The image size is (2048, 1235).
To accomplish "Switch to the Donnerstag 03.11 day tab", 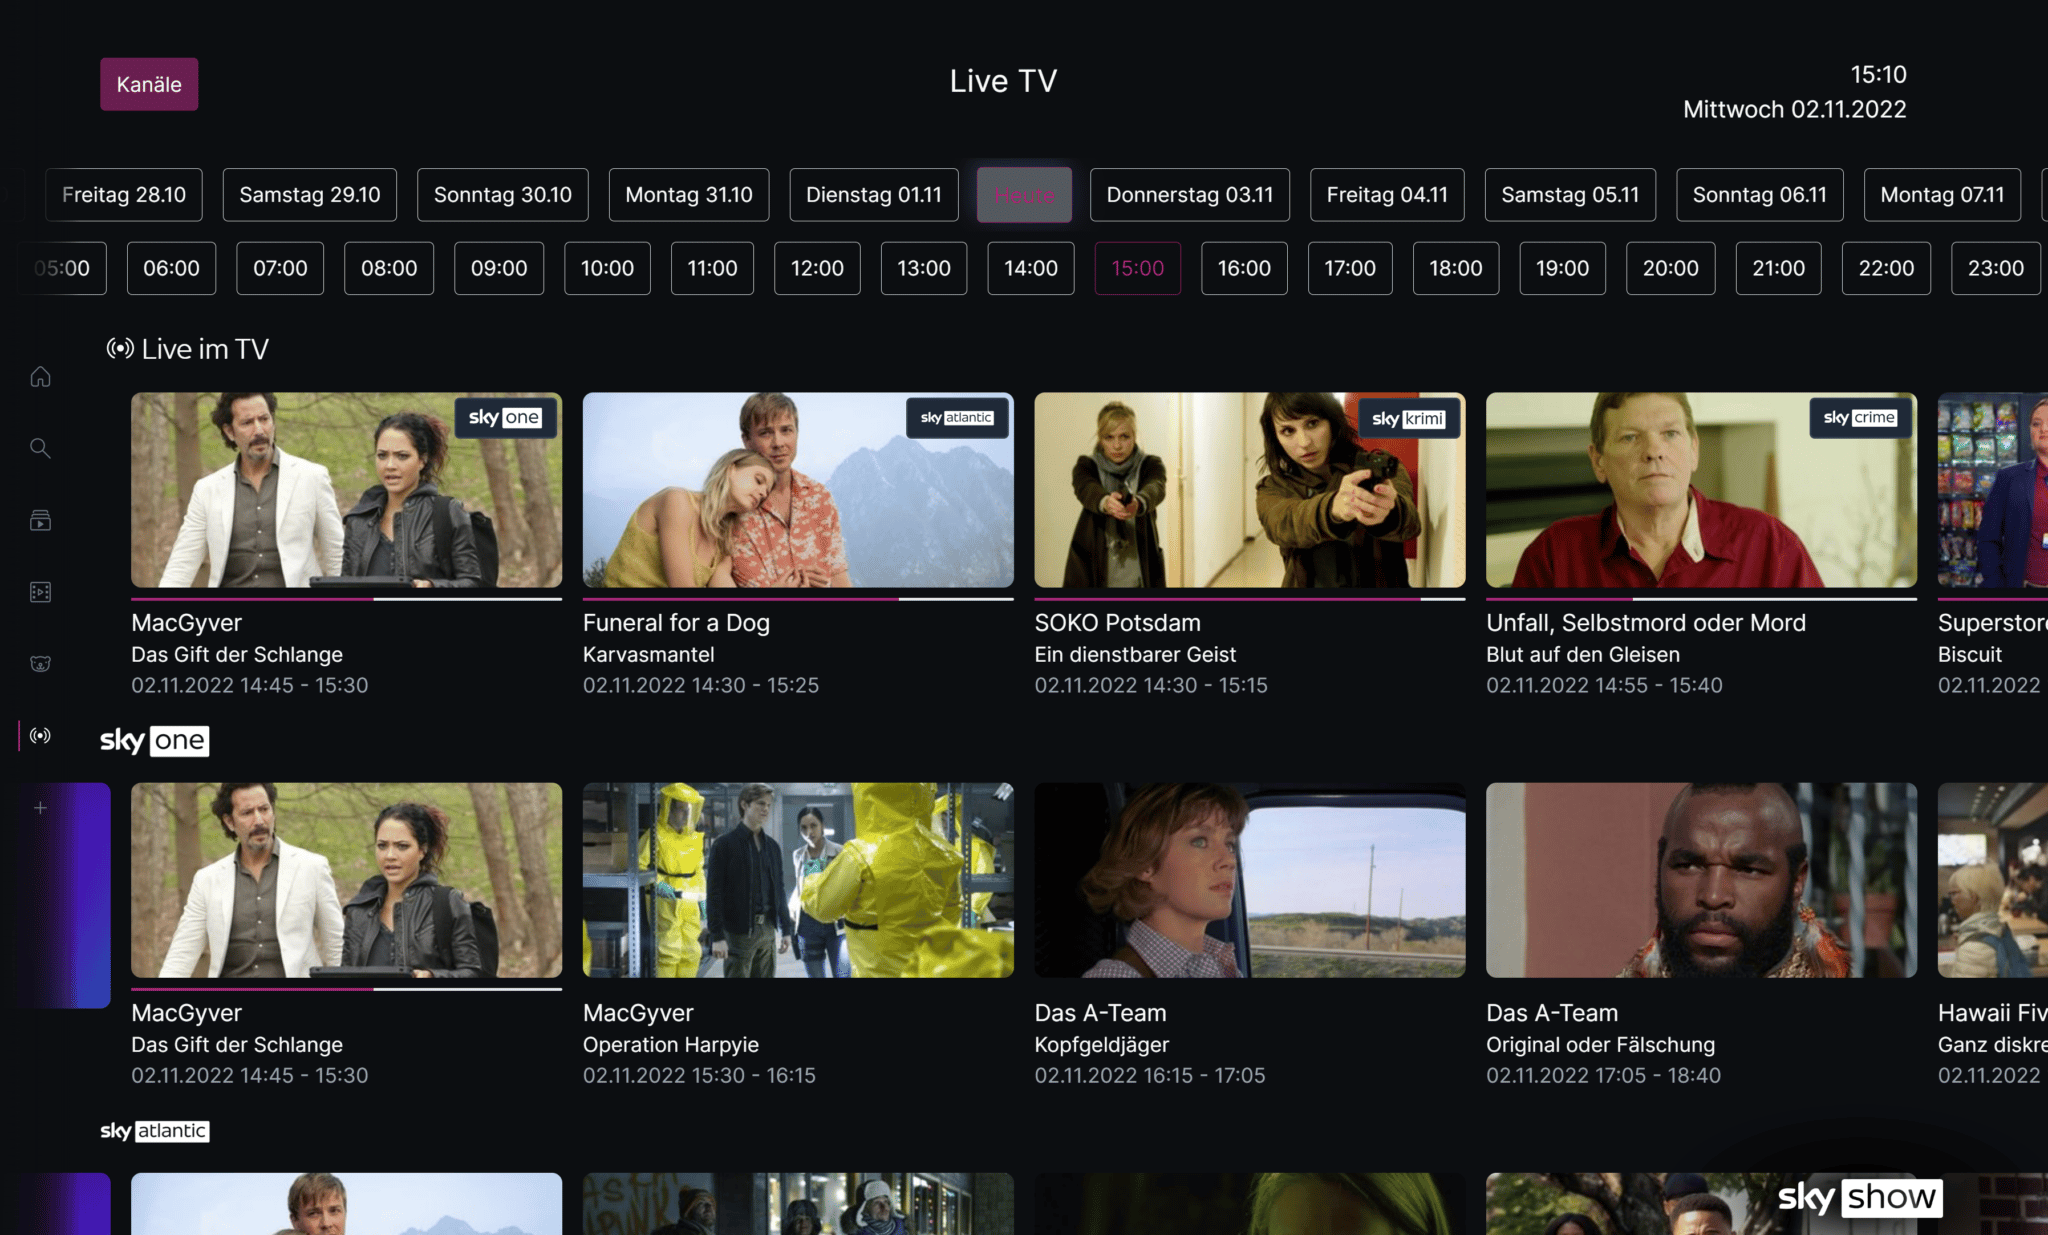I will point(1189,194).
